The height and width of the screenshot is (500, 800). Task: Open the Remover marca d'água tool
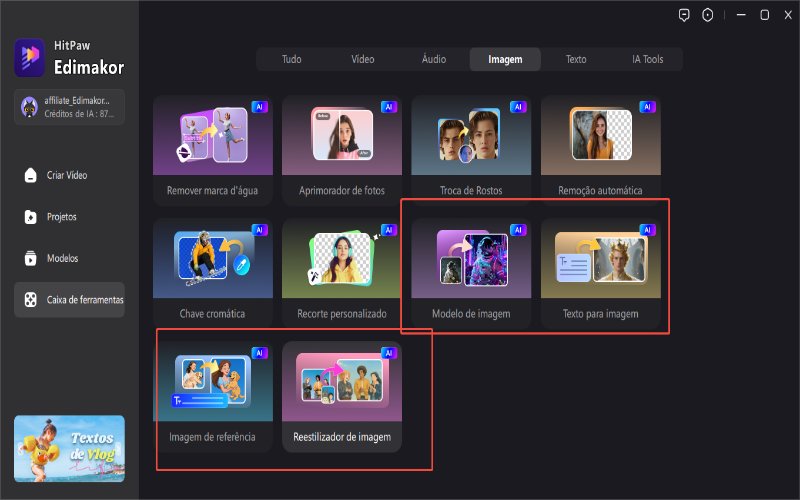[213, 150]
